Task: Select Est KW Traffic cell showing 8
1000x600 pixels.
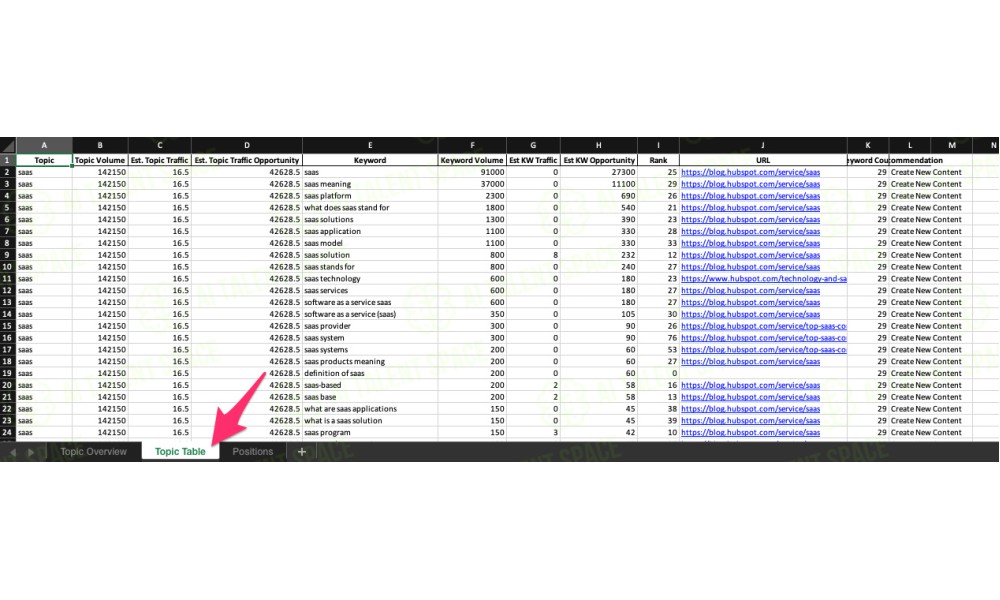Action: coord(533,255)
